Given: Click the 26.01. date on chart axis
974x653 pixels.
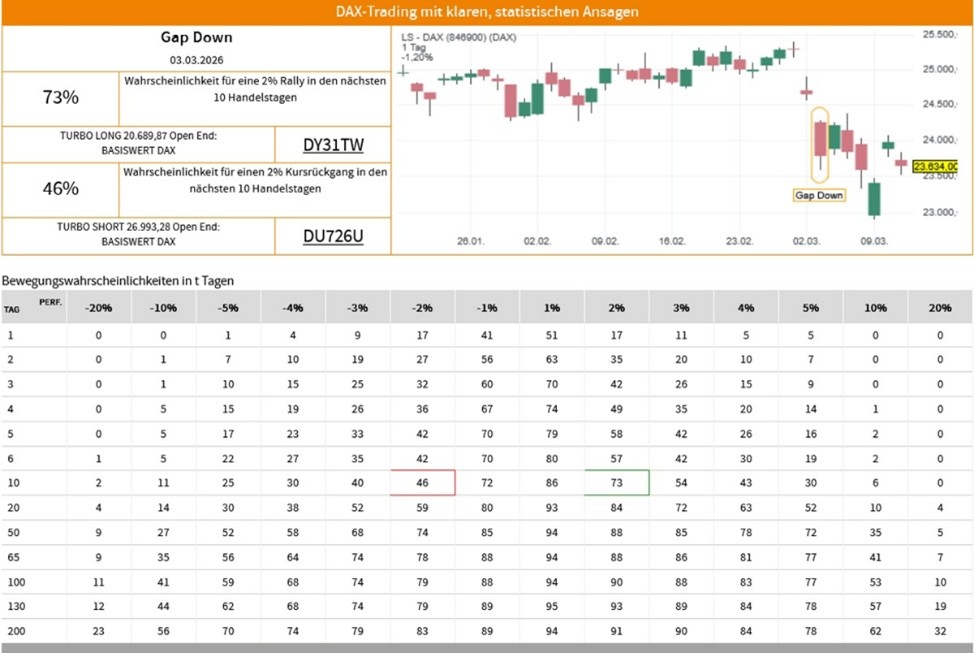Looking at the screenshot, I should pyautogui.click(x=470, y=241).
